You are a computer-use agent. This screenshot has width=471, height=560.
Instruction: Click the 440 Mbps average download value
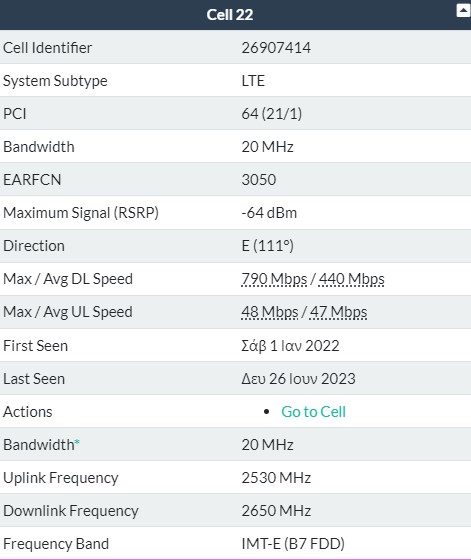(351, 279)
